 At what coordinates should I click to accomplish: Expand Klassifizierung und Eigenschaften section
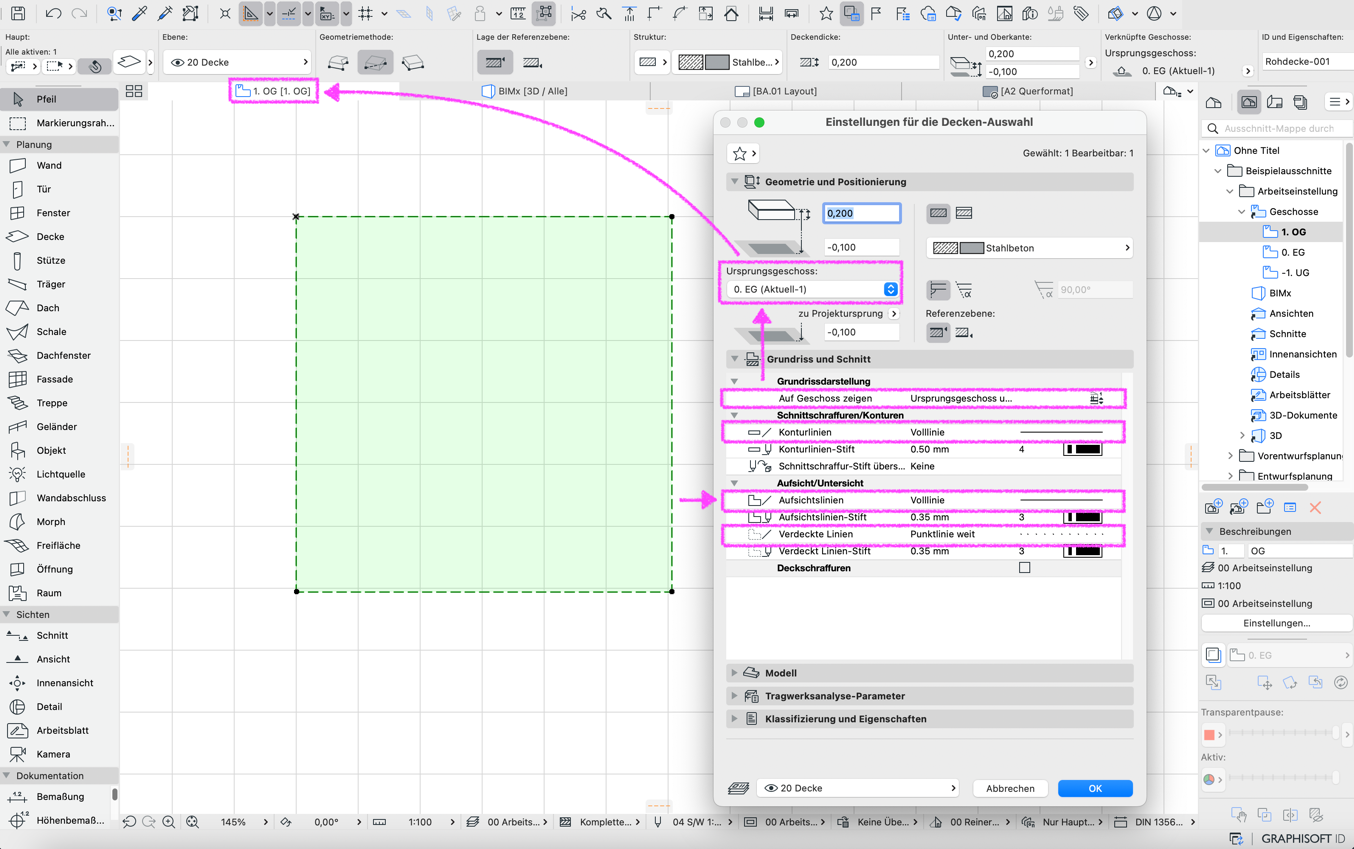click(735, 719)
